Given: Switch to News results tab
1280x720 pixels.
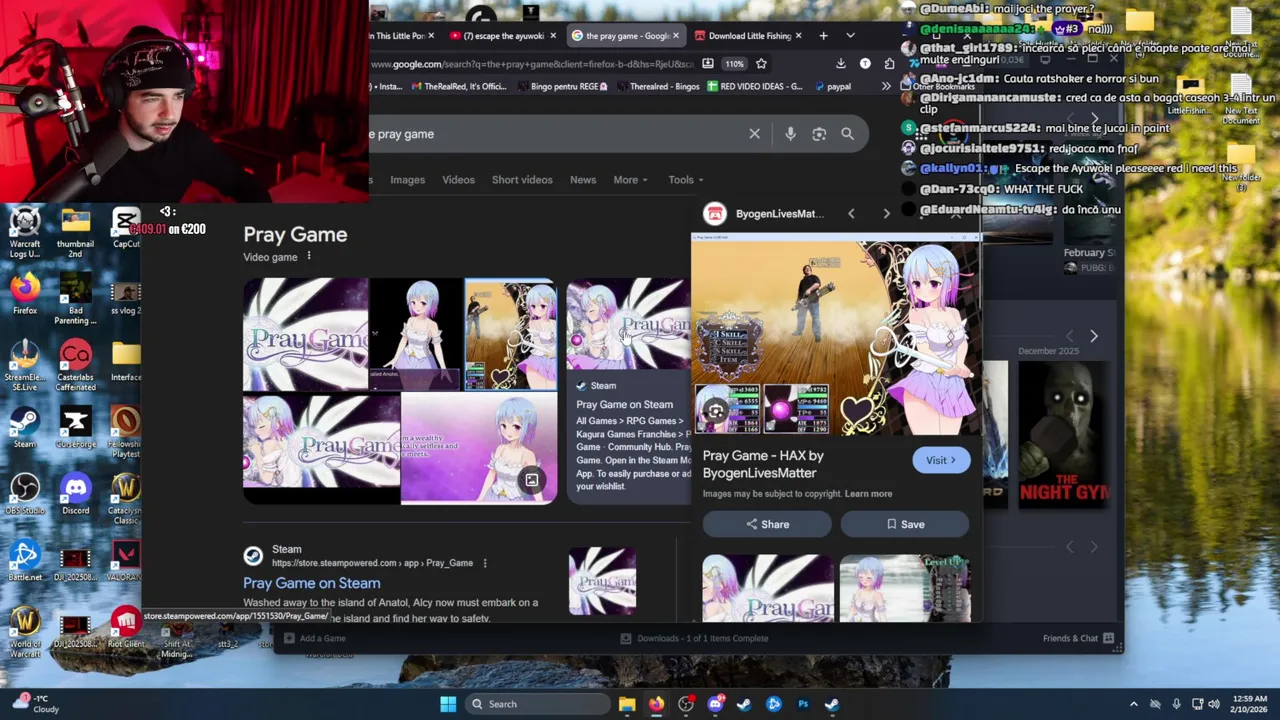Looking at the screenshot, I should (583, 180).
